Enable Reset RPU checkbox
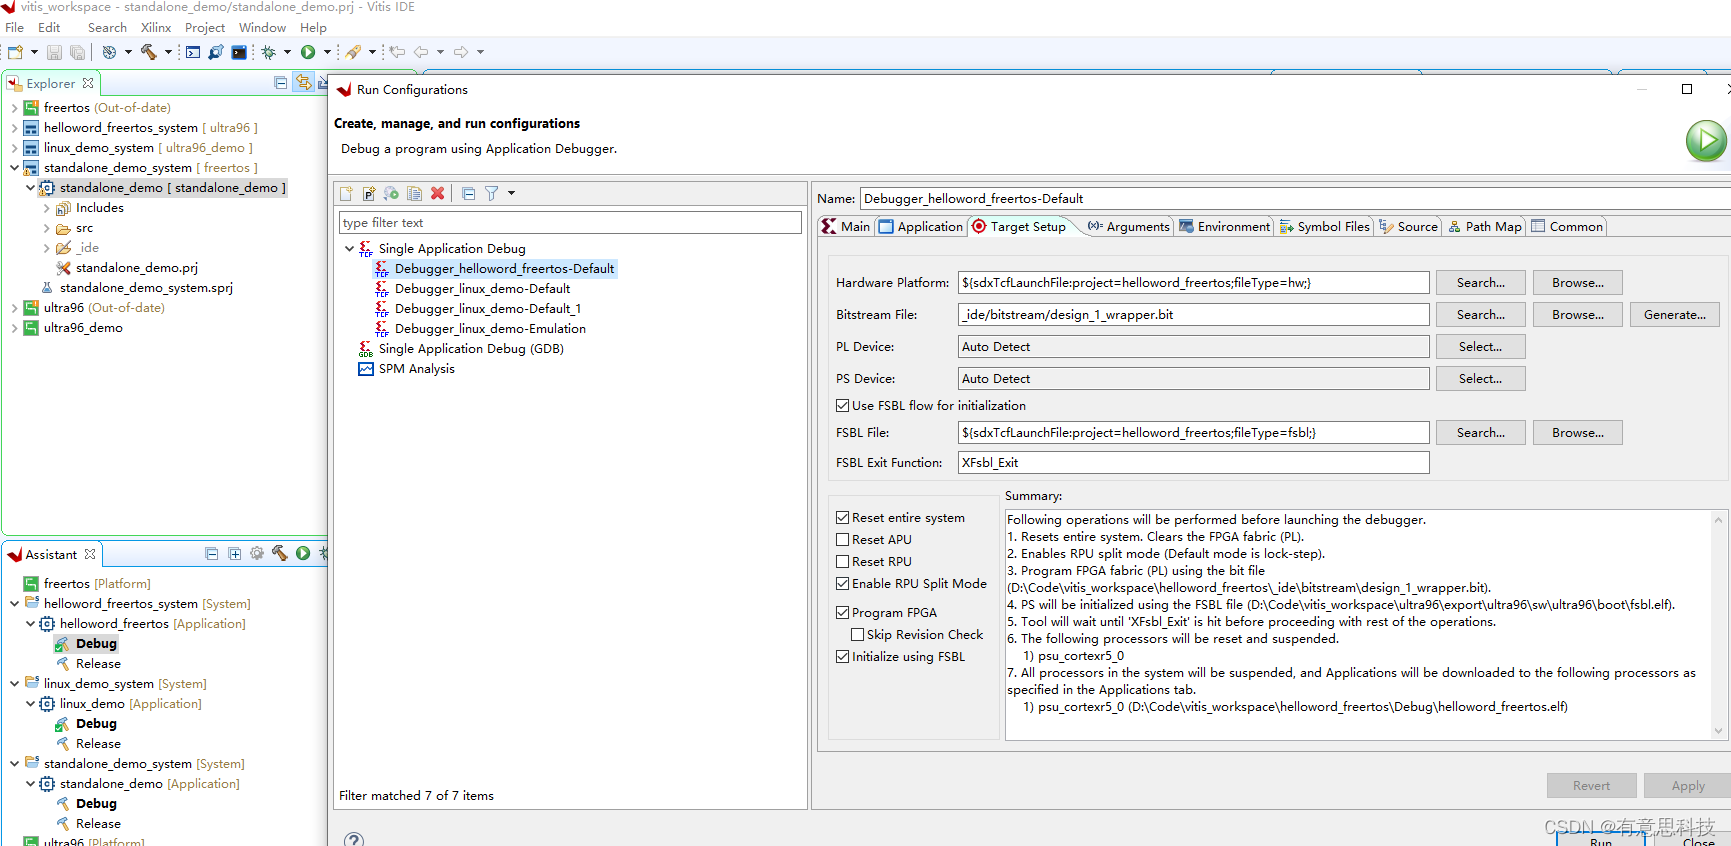Image resolution: width=1731 pixels, height=846 pixels. coord(843,561)
